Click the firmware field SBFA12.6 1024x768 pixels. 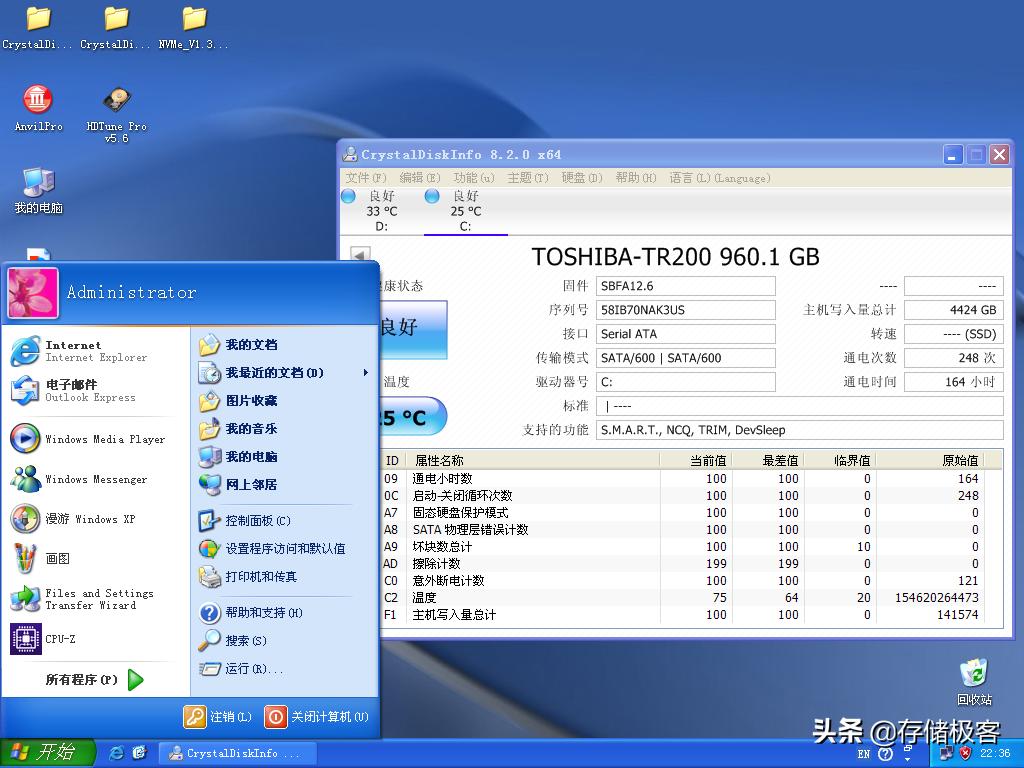point(686,286)
